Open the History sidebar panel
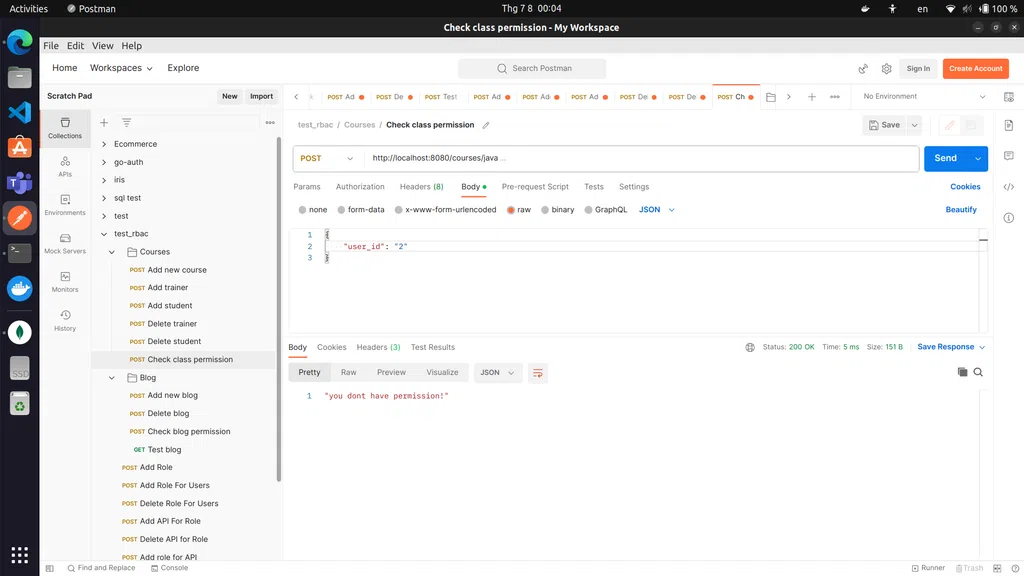1024x576 pixels. coord(65,320)
